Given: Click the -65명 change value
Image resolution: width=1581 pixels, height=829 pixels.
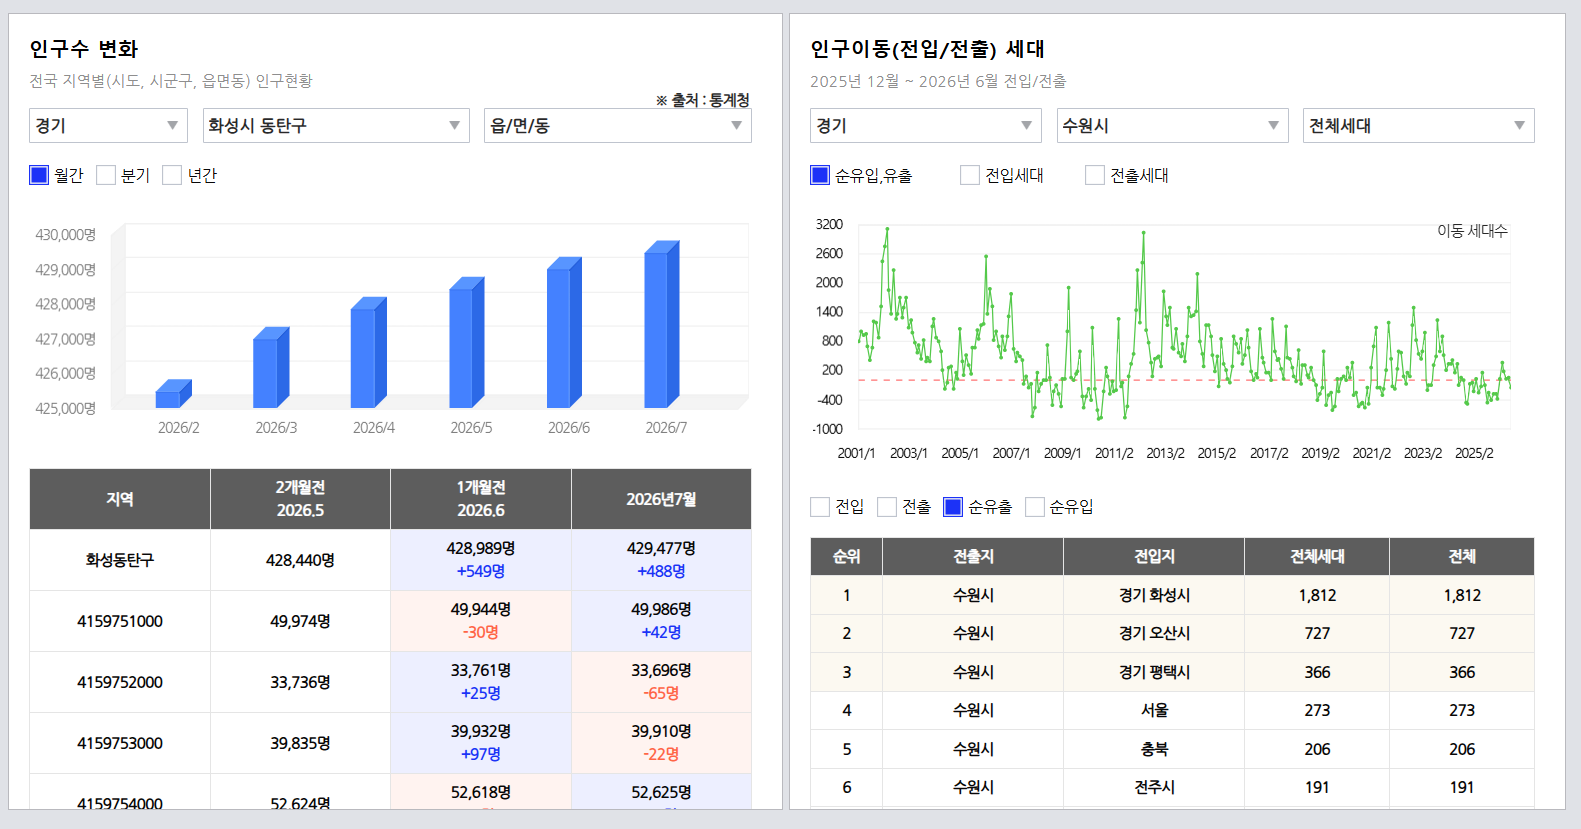Looking at the screenshot, I should [661, 693].
